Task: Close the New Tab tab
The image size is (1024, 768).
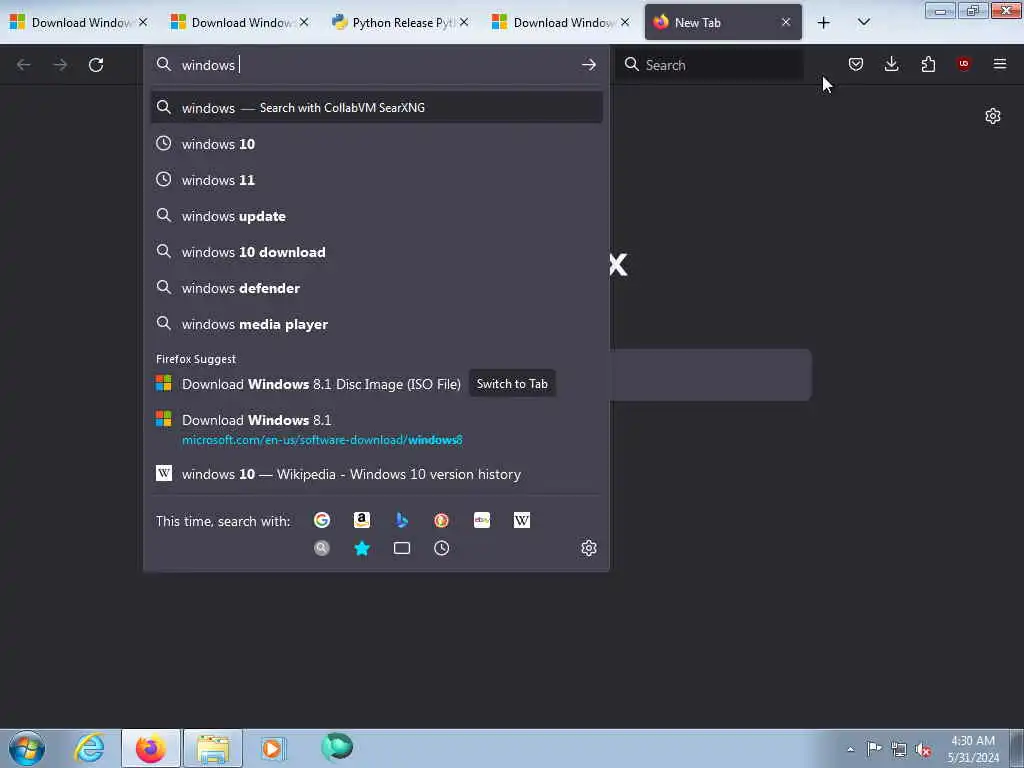Action: (x=786, y=22)
